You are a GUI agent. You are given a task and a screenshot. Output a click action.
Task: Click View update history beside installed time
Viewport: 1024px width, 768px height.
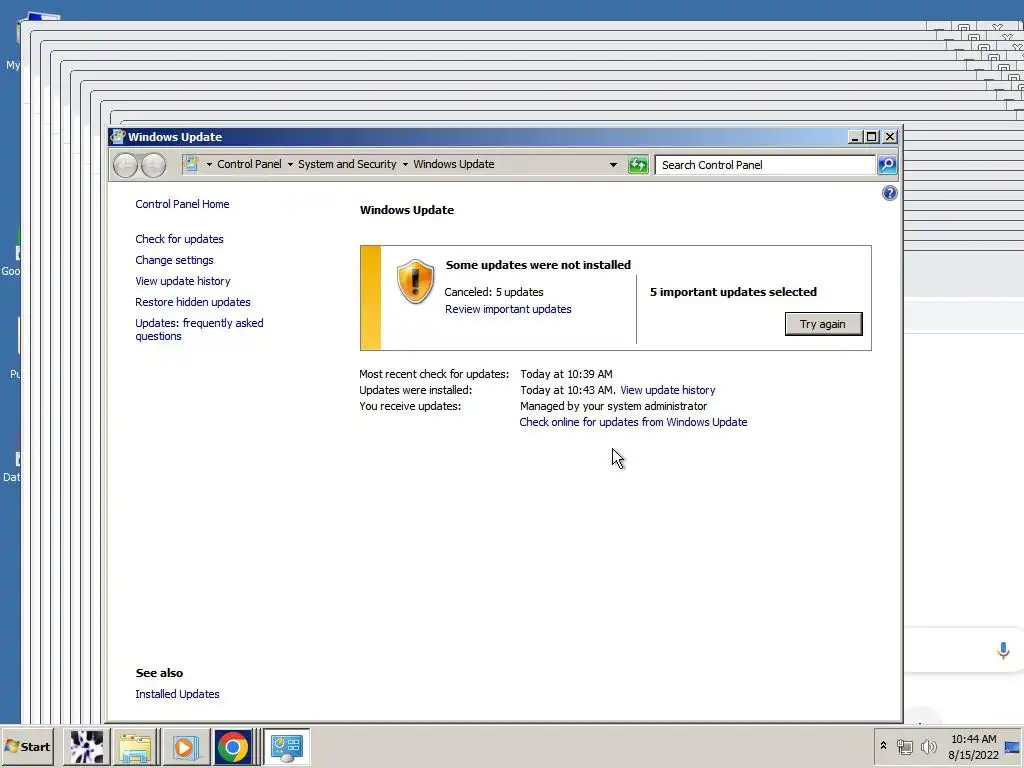click(667, 390)
